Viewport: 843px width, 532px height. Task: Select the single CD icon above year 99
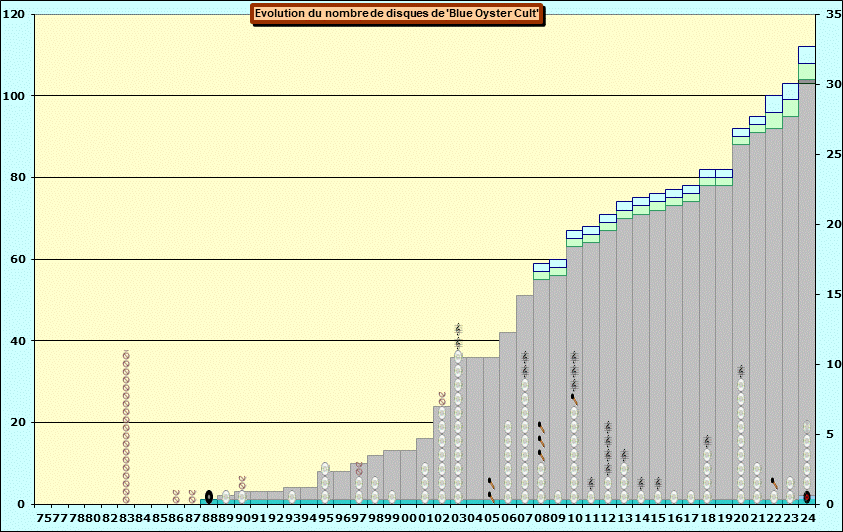click(391, 497)
